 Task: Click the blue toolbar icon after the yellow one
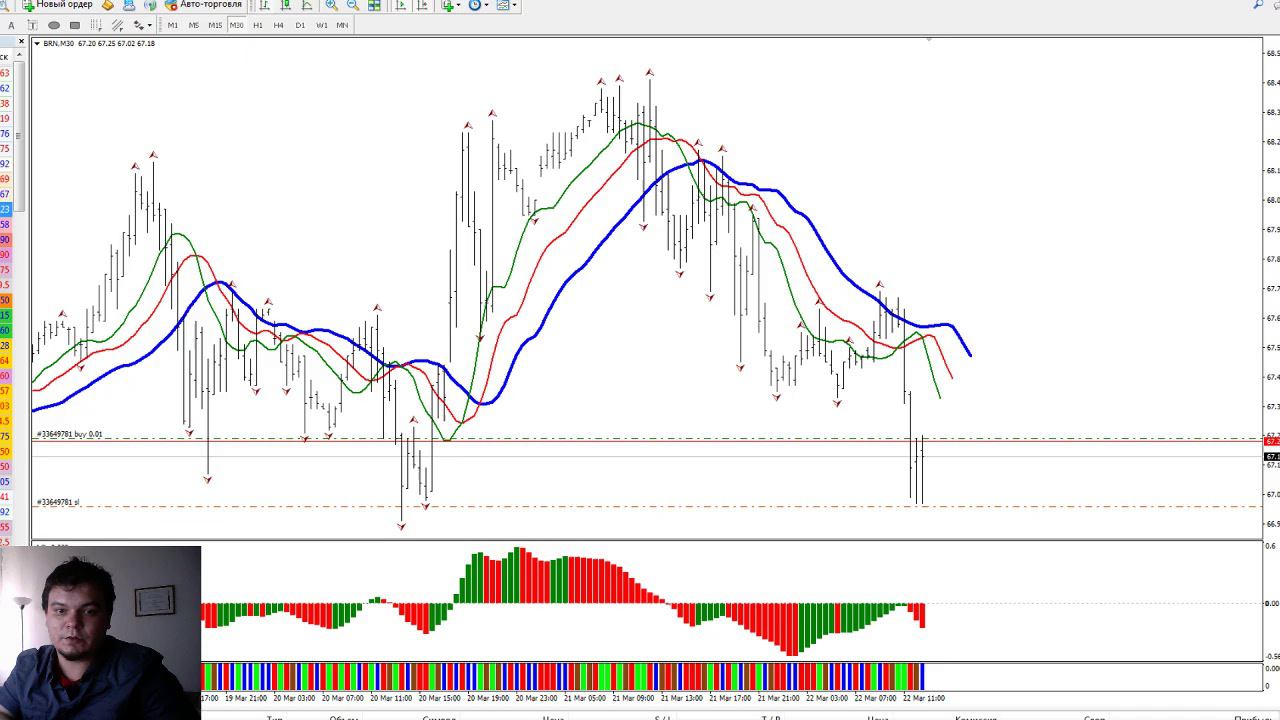coord(129,5)
